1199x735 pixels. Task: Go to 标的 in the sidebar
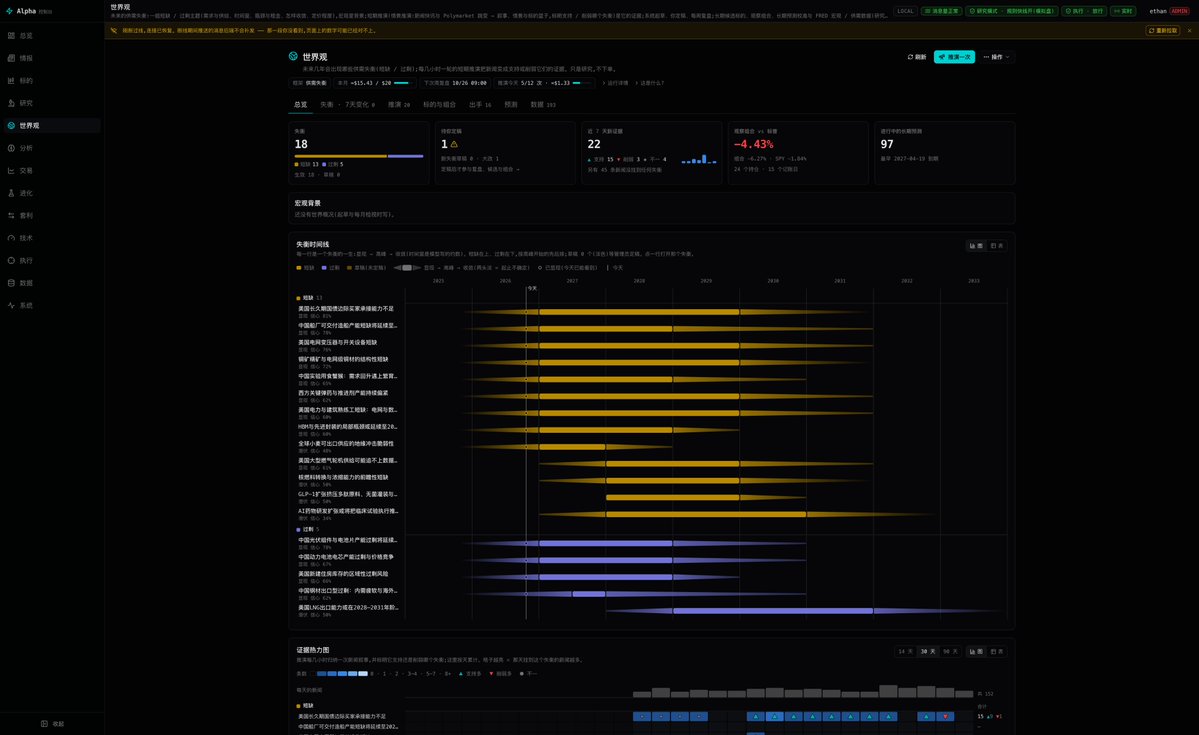(x=51, y=80)
